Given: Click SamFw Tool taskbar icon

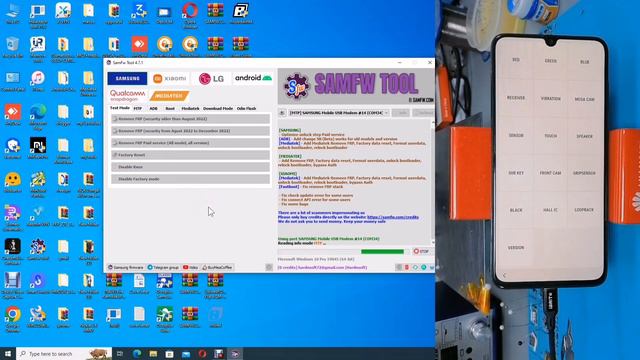Looking at the screenshot, I should (236, 353).
